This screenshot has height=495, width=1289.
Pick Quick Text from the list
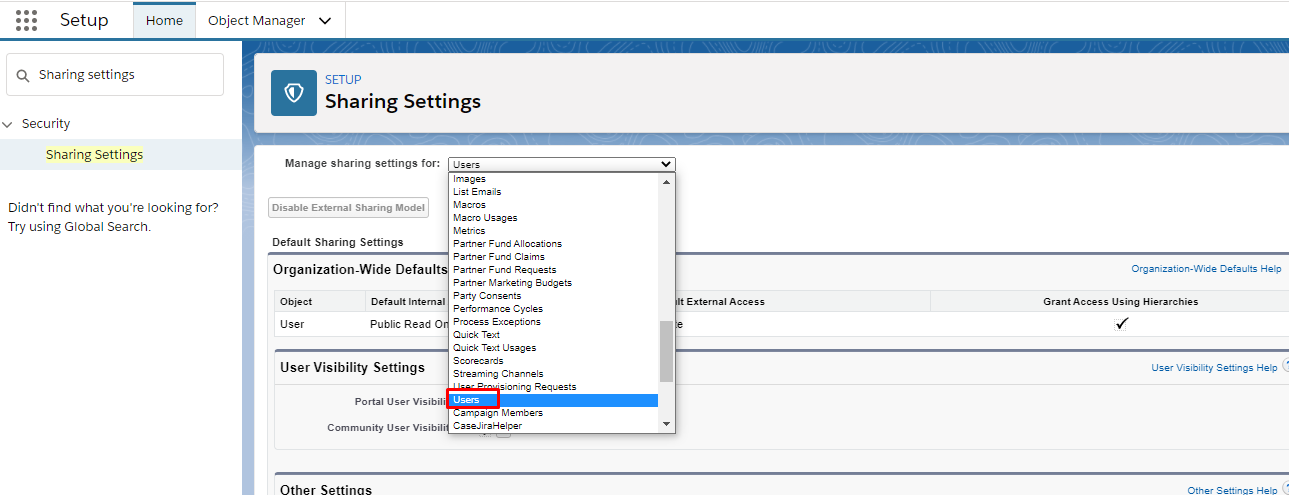point(553,335)
